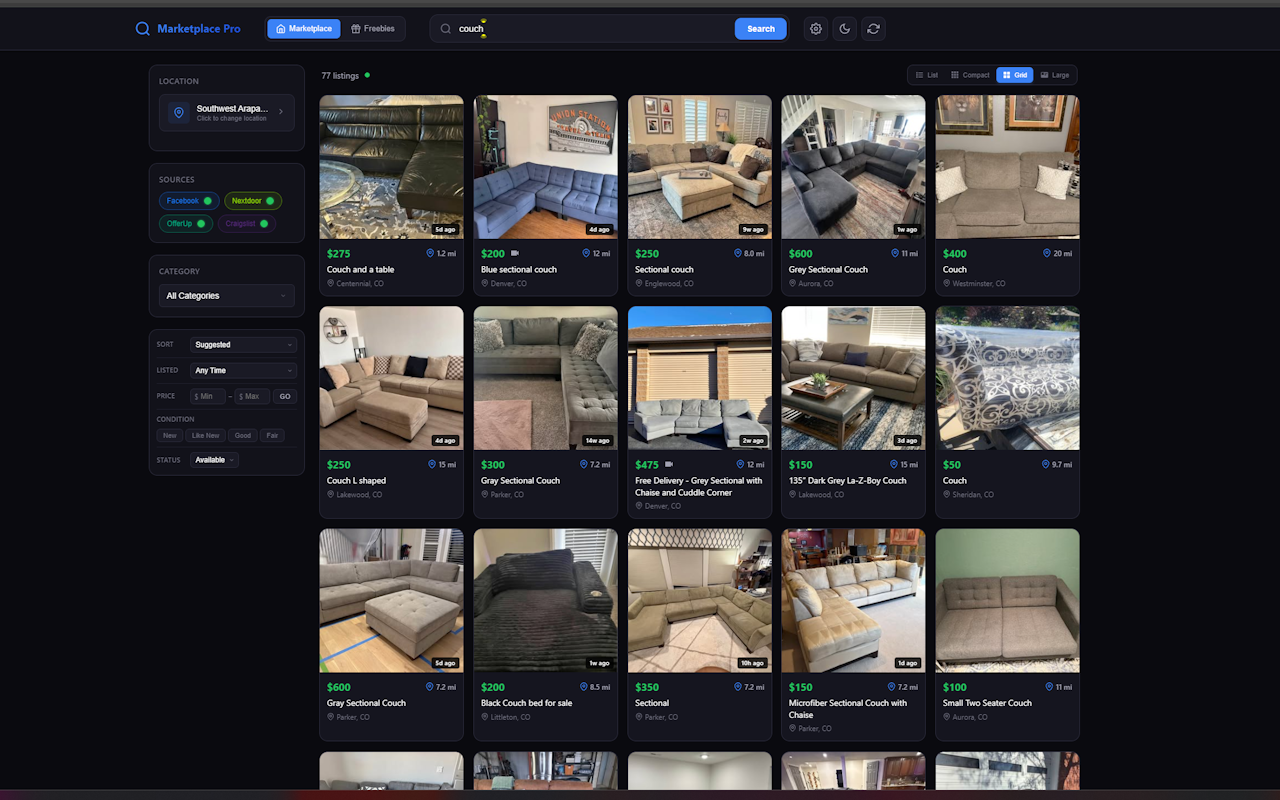Click the Westminster, CO location marker icon
Screen dimensions: 1280x800
(x=947, y=284)
